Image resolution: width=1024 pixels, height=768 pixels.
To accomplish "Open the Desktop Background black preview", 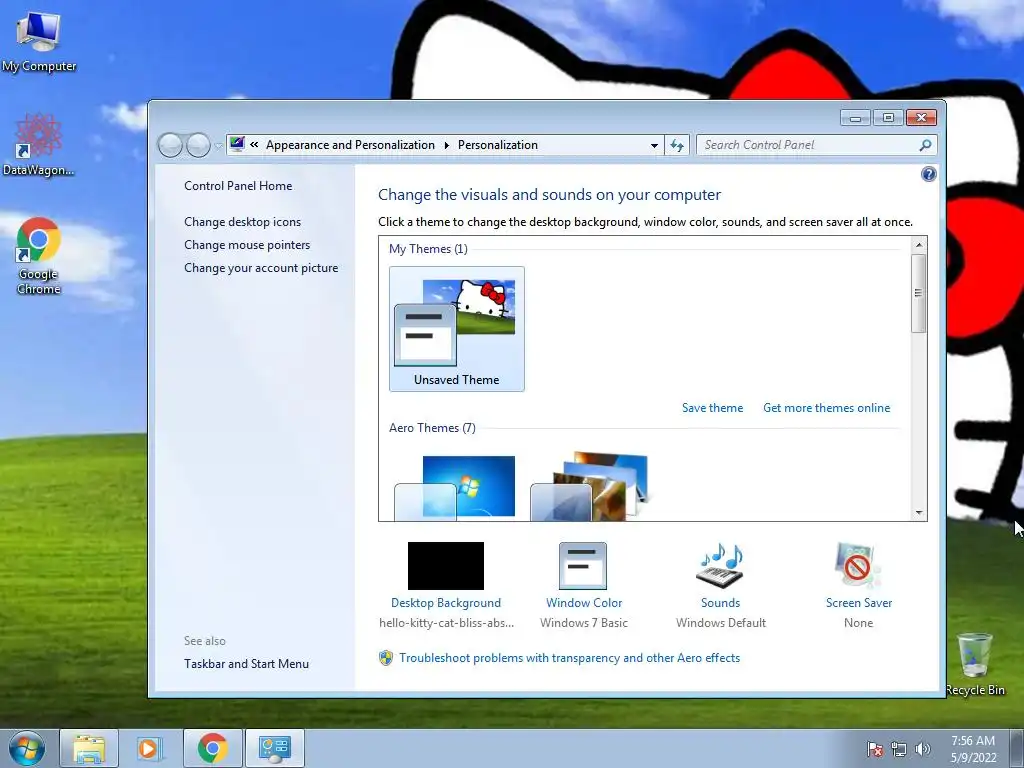I will 446,566.
